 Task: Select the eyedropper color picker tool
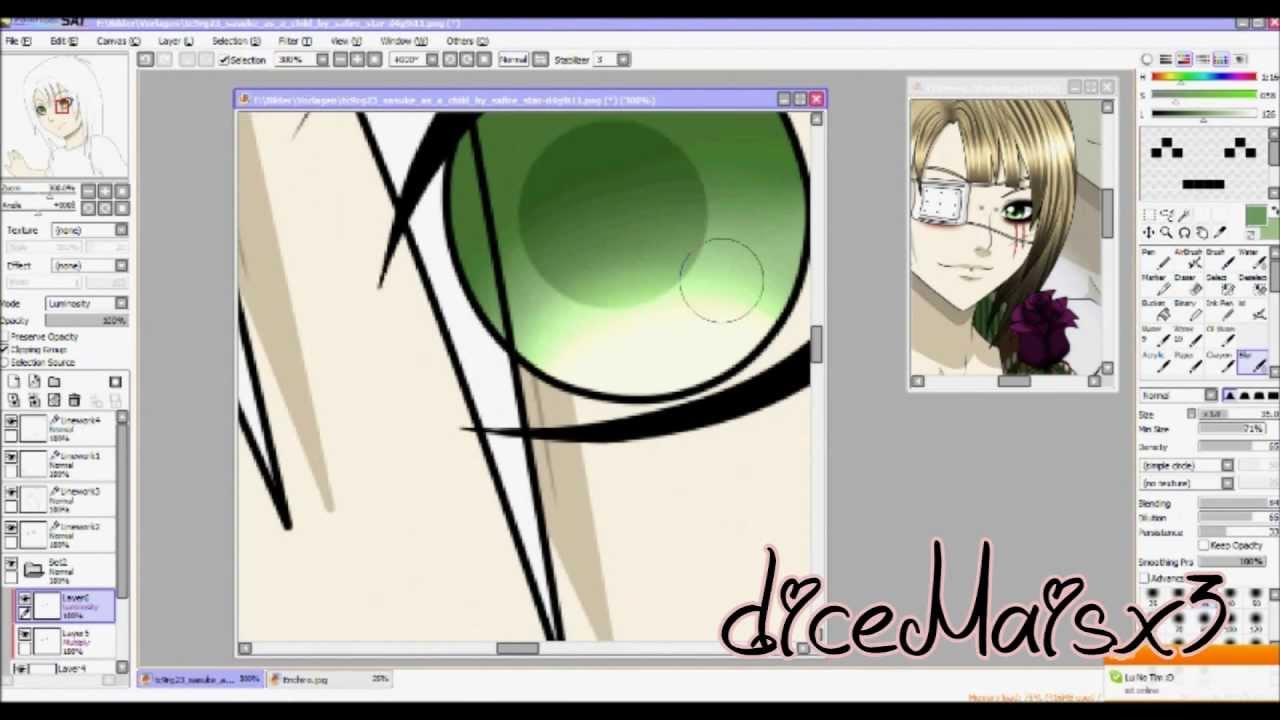point(1220,233)
